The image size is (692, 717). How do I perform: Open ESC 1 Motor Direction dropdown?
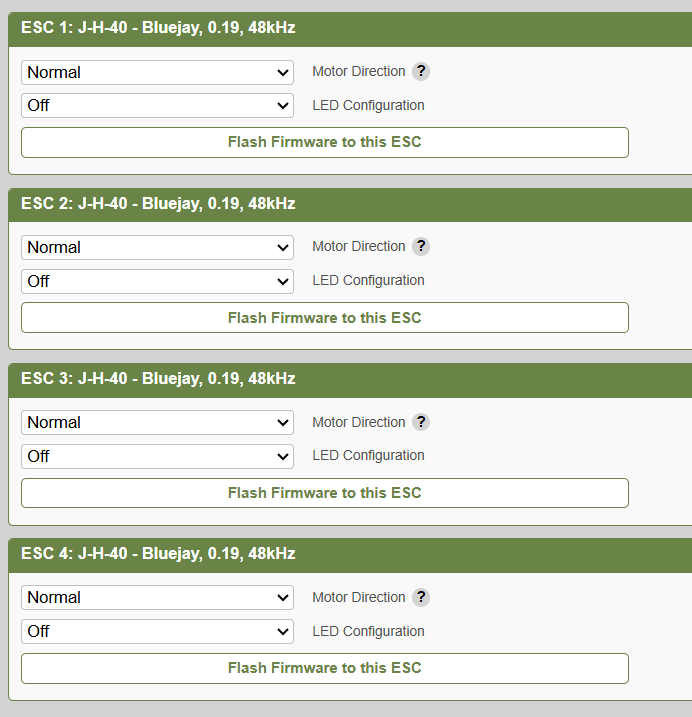pos(157,72)
